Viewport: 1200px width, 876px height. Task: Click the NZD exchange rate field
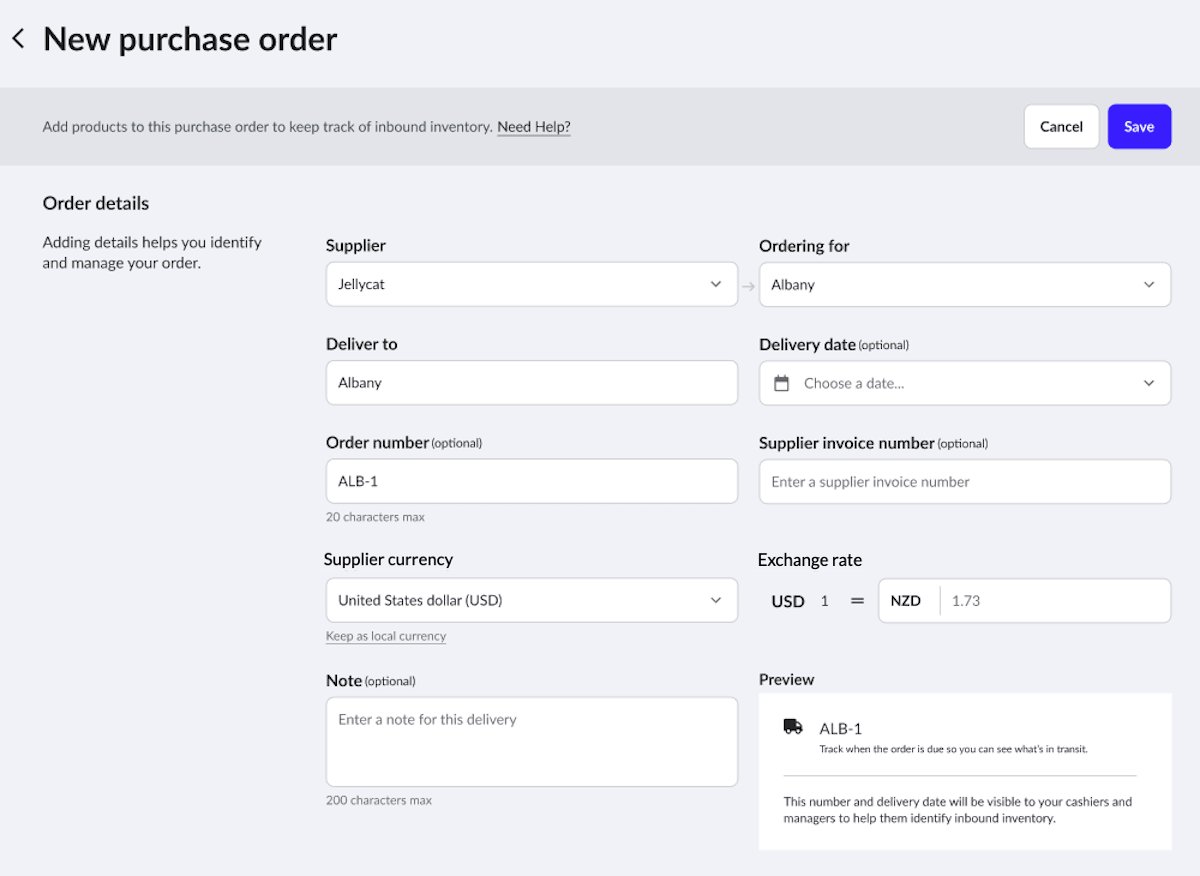click(x=1025, y=601)
